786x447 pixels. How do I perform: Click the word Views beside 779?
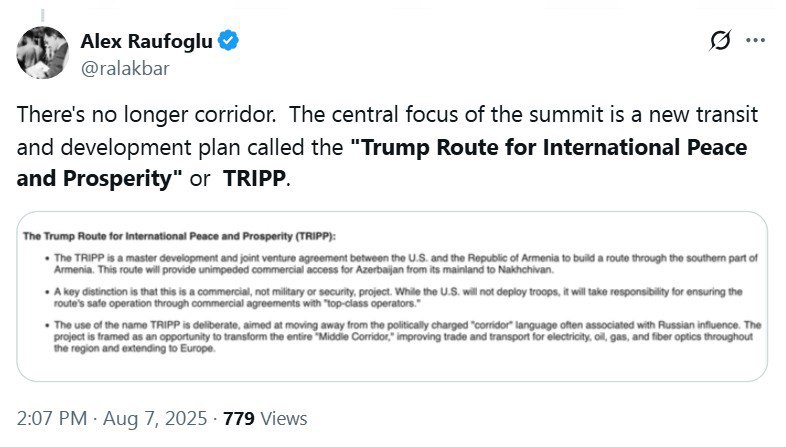tap(284, 418)
